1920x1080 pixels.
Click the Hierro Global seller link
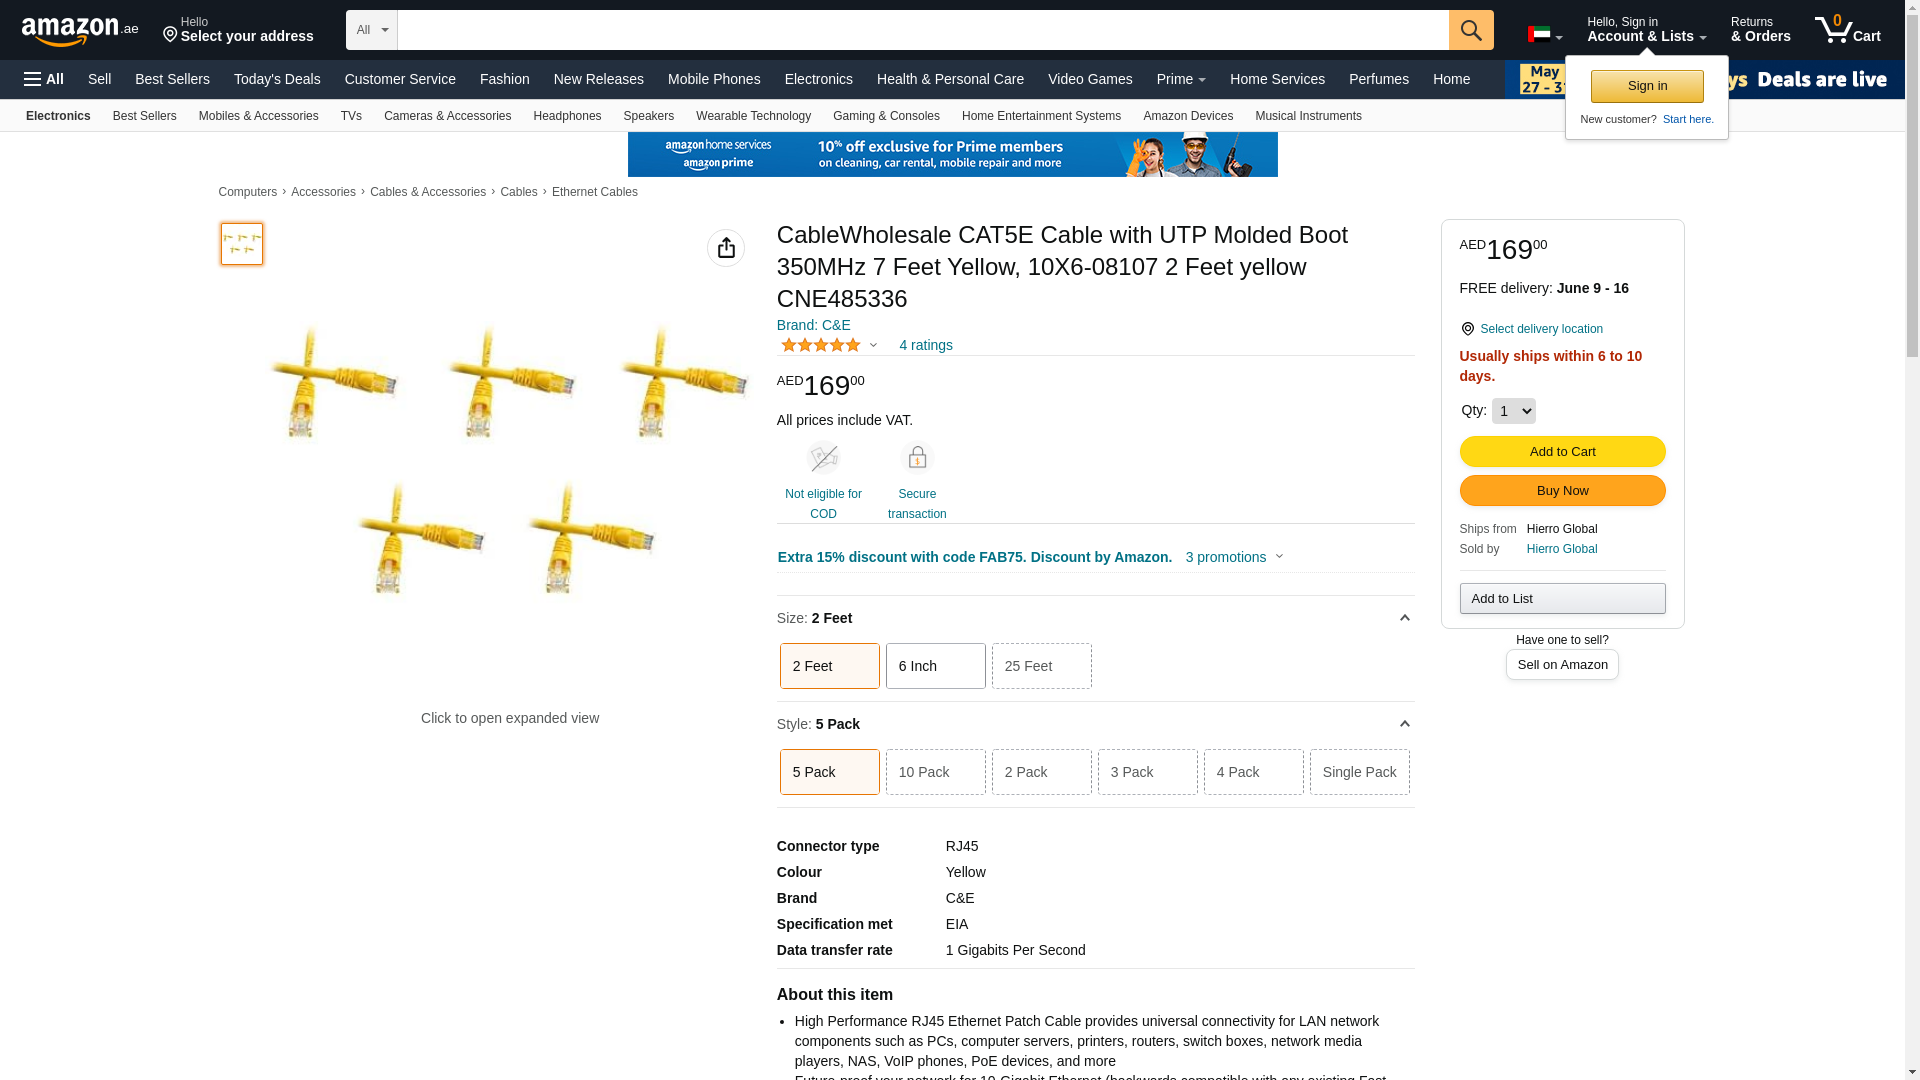point(1561,549)
